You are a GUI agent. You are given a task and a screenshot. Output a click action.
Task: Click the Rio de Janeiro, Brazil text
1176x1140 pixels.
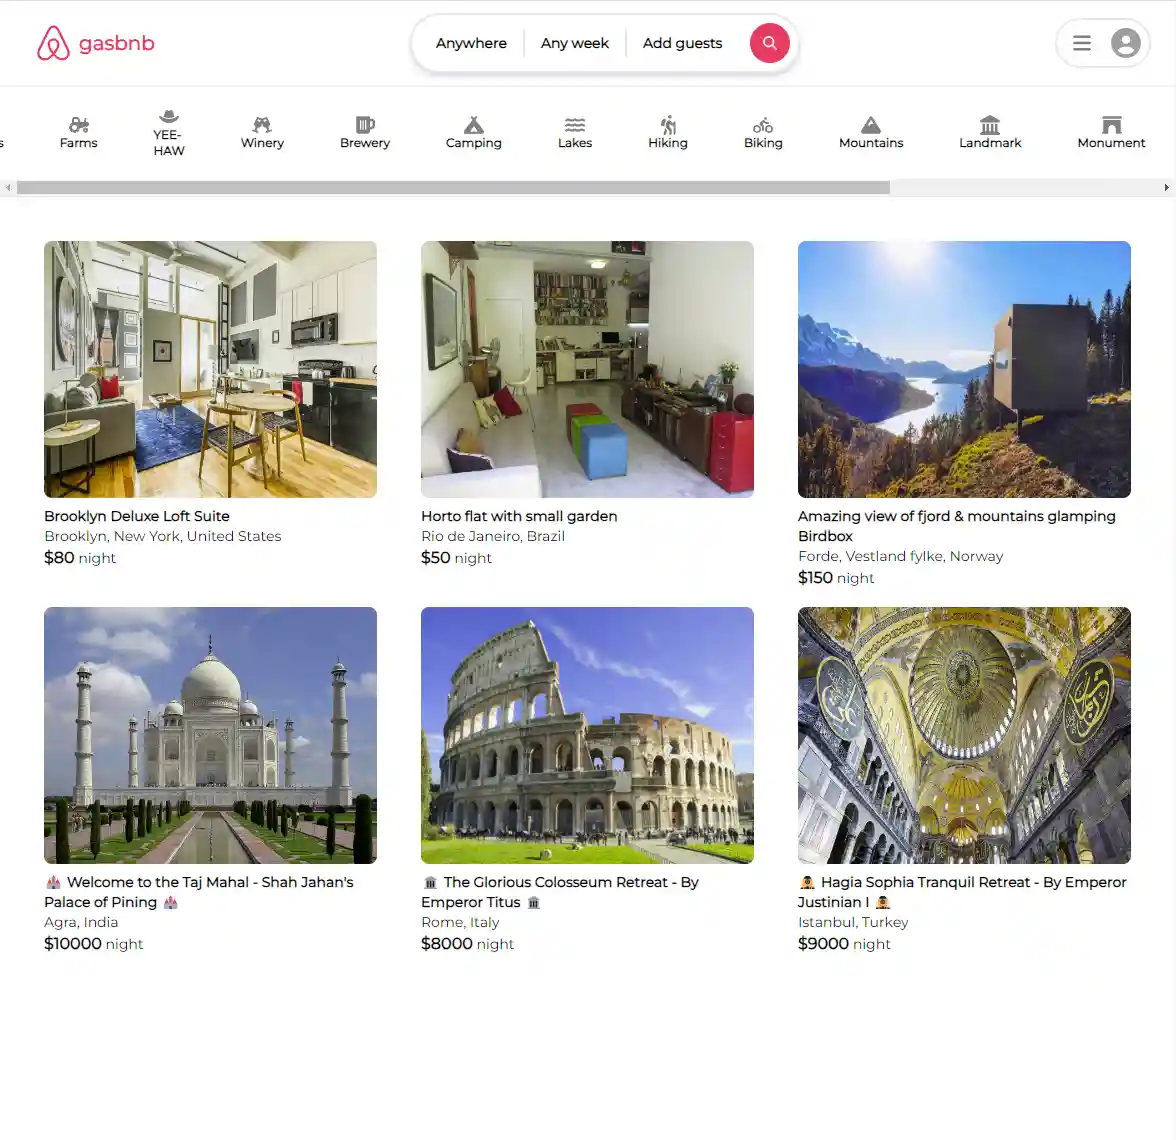pyautogui.click(x=493, y=536)
